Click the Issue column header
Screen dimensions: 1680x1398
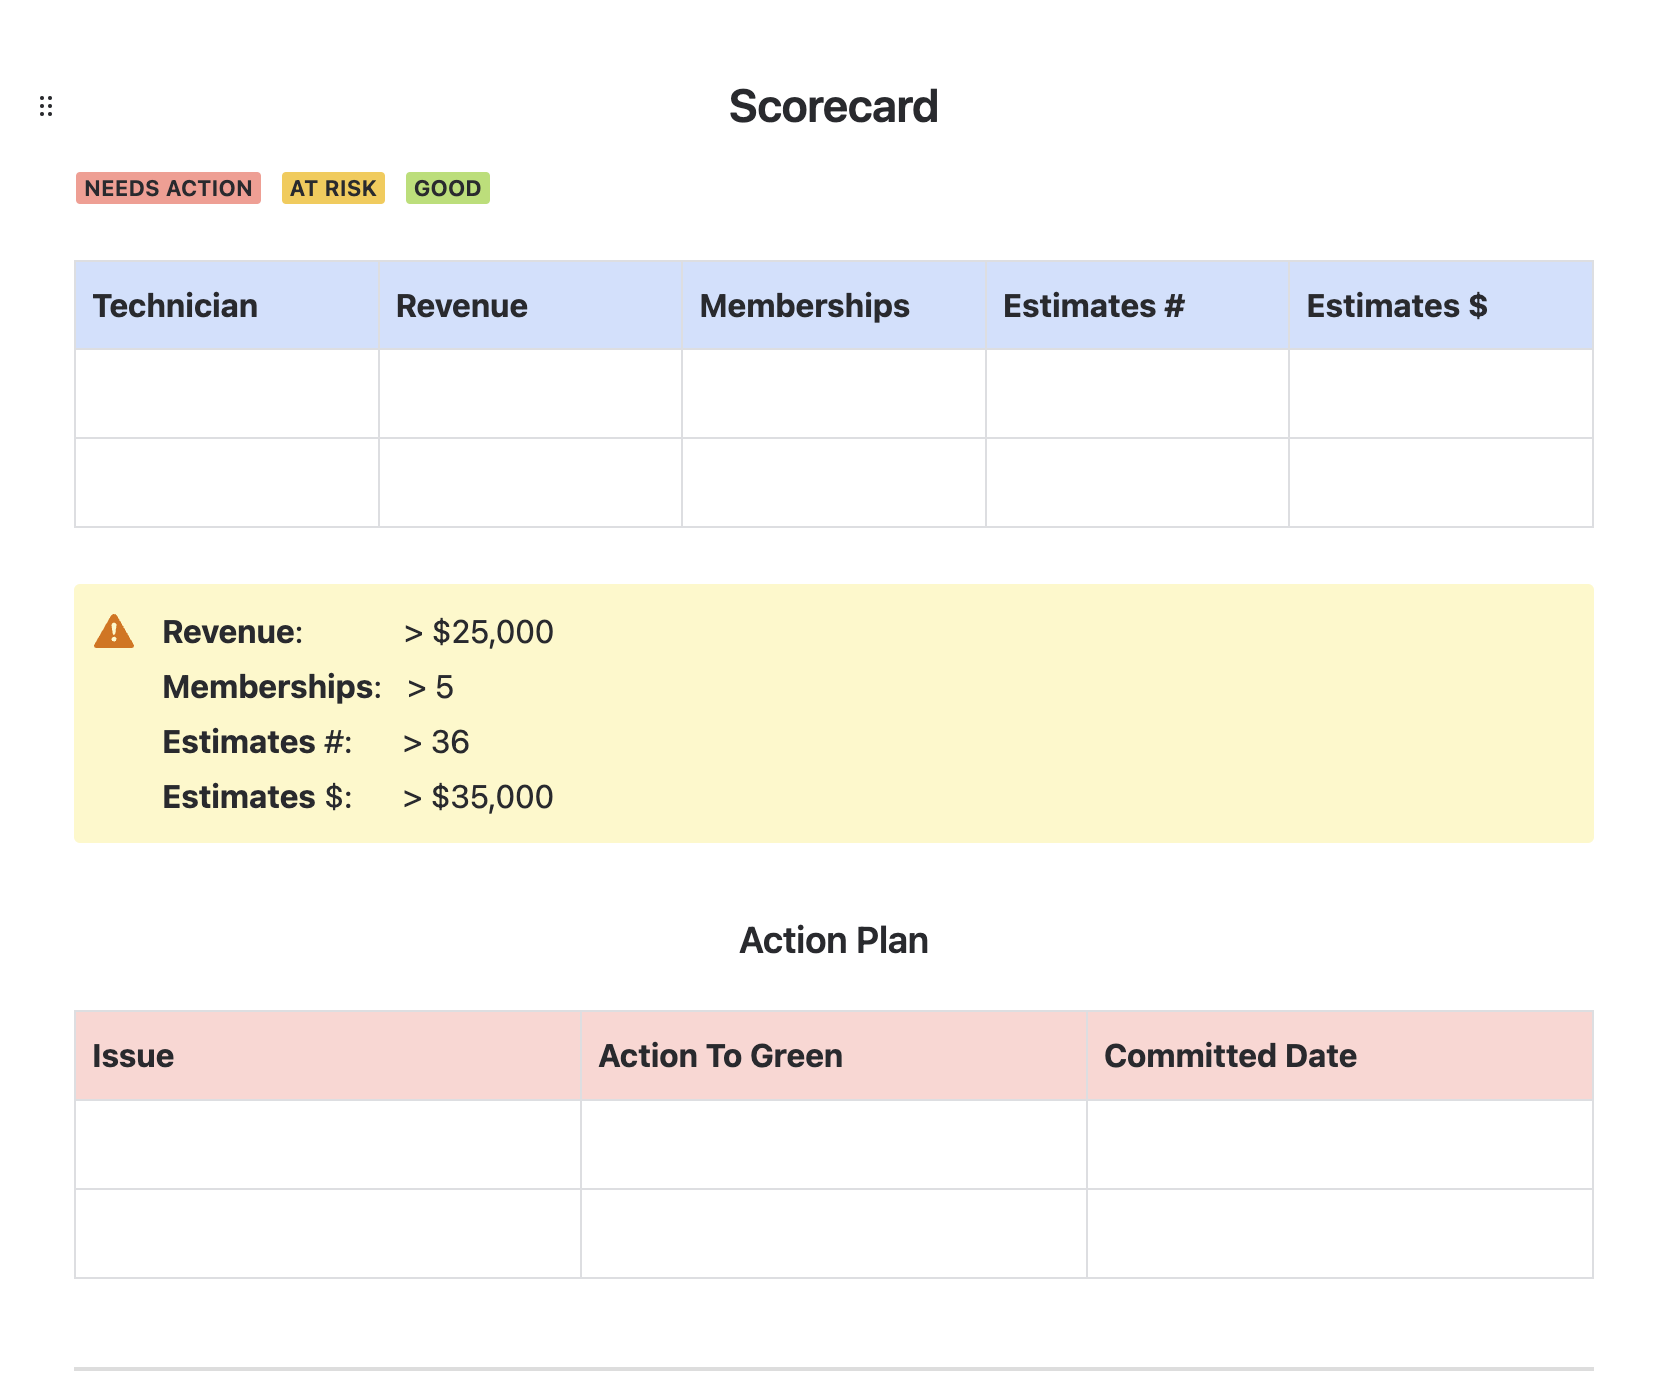tap(133, 1056)
